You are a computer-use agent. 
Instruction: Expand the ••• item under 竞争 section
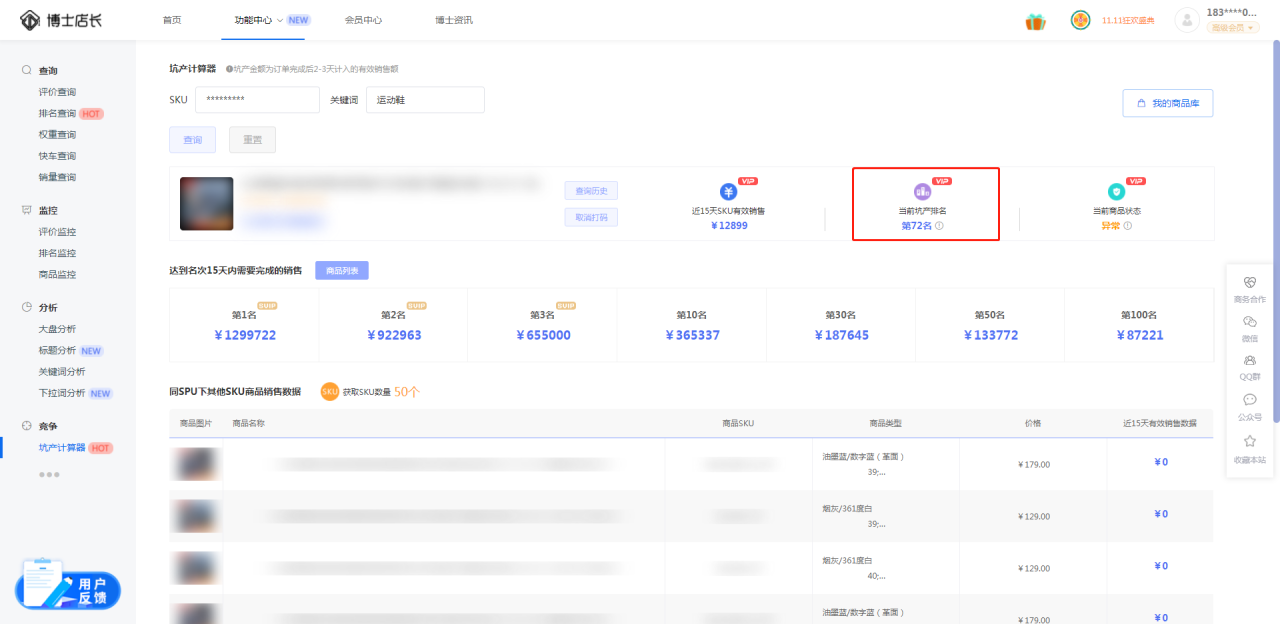point(49,474)
